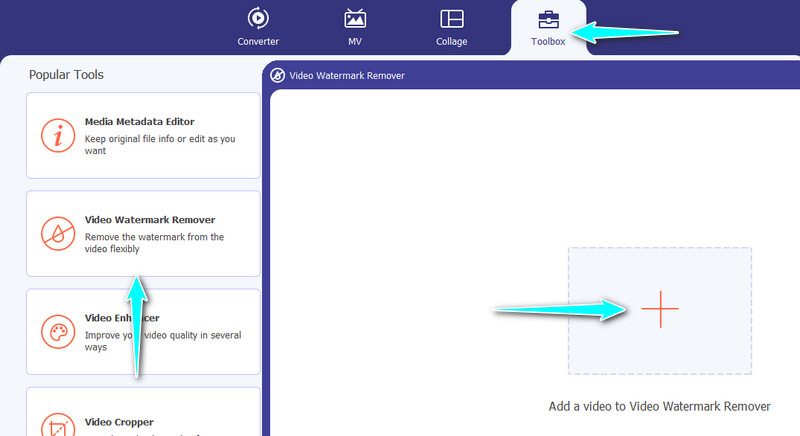Viewport: 800px width, 436px height.
Task: Select the Collage tab label
Action: pos(451,42)
